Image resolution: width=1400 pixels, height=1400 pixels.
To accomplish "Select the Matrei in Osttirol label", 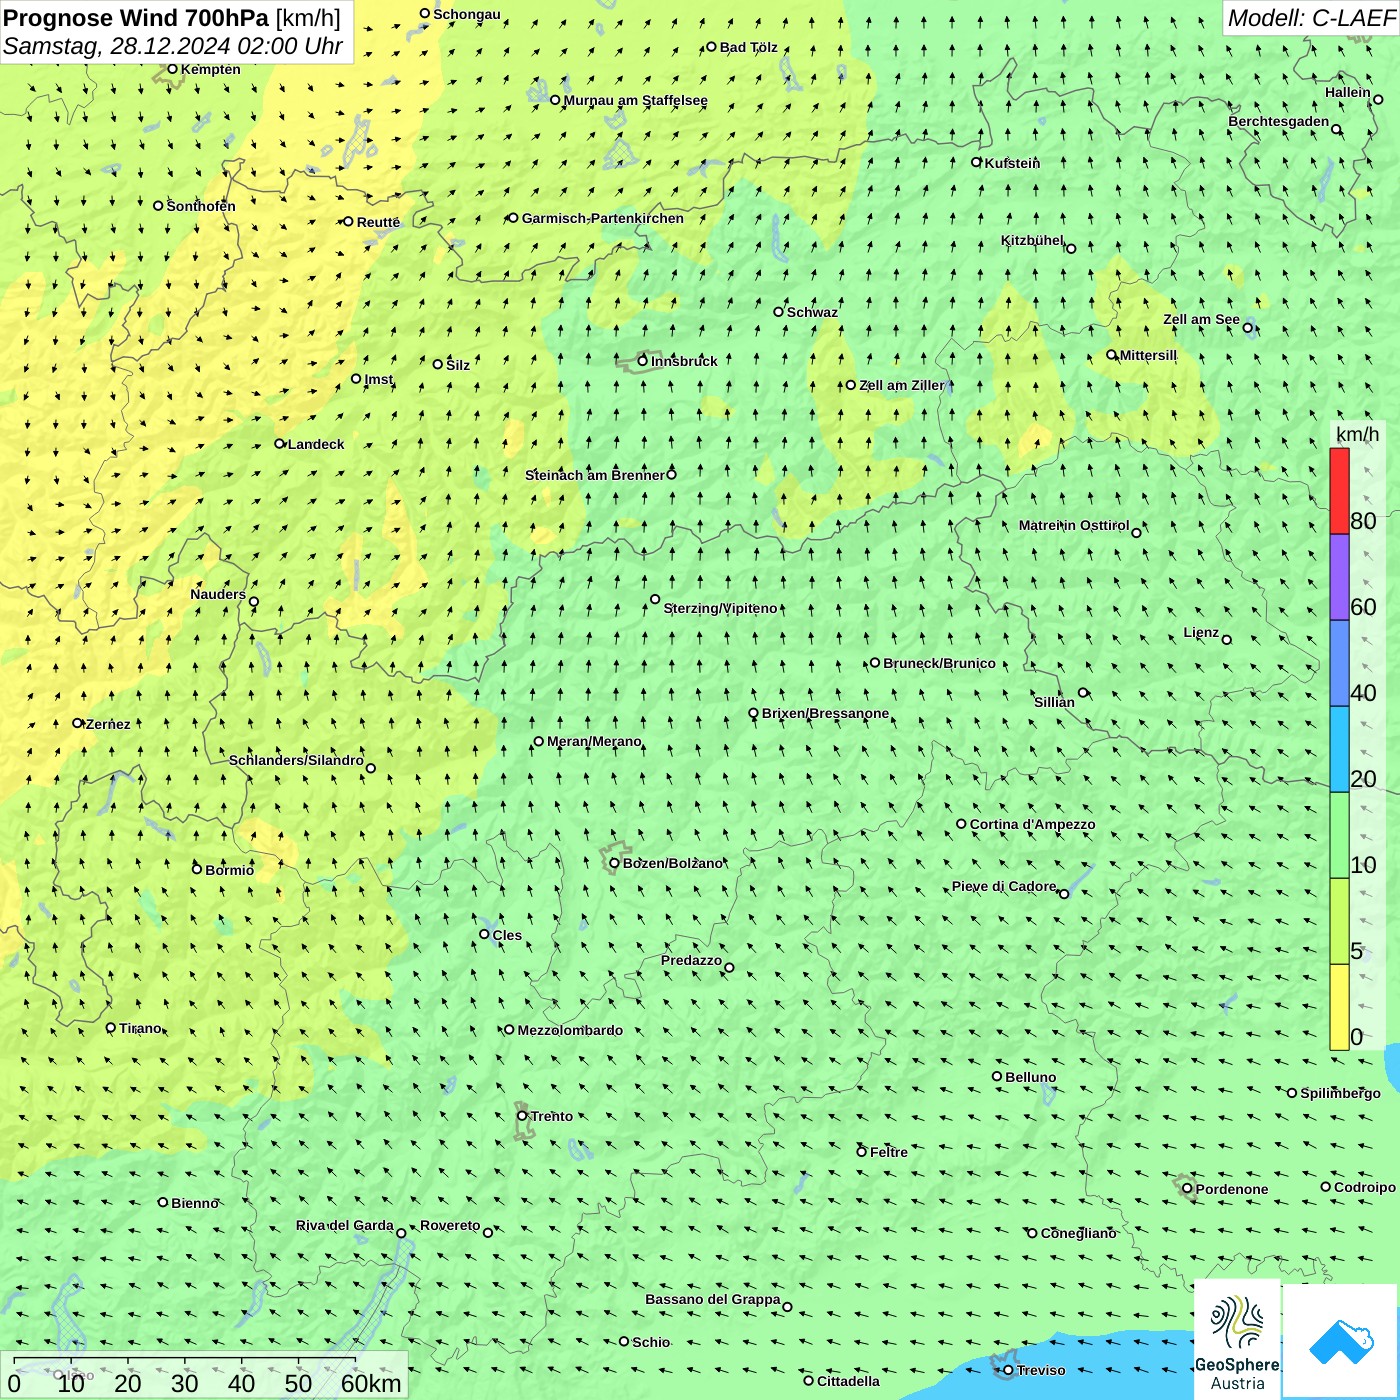I will click(1074, 526).
